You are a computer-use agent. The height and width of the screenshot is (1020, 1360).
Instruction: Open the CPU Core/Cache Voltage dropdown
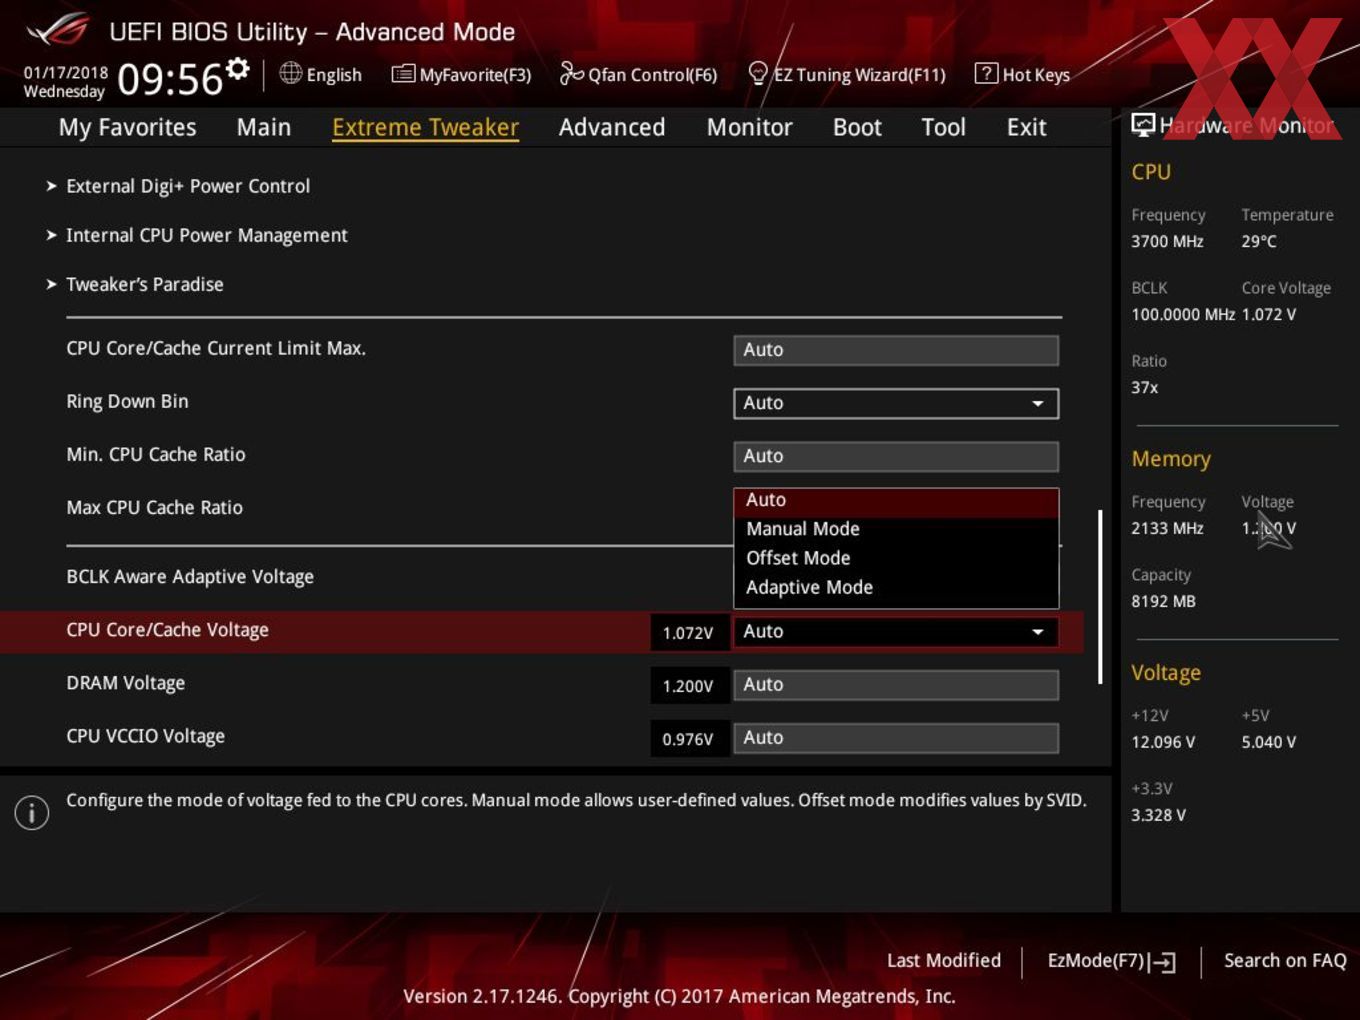pos(896,631)
